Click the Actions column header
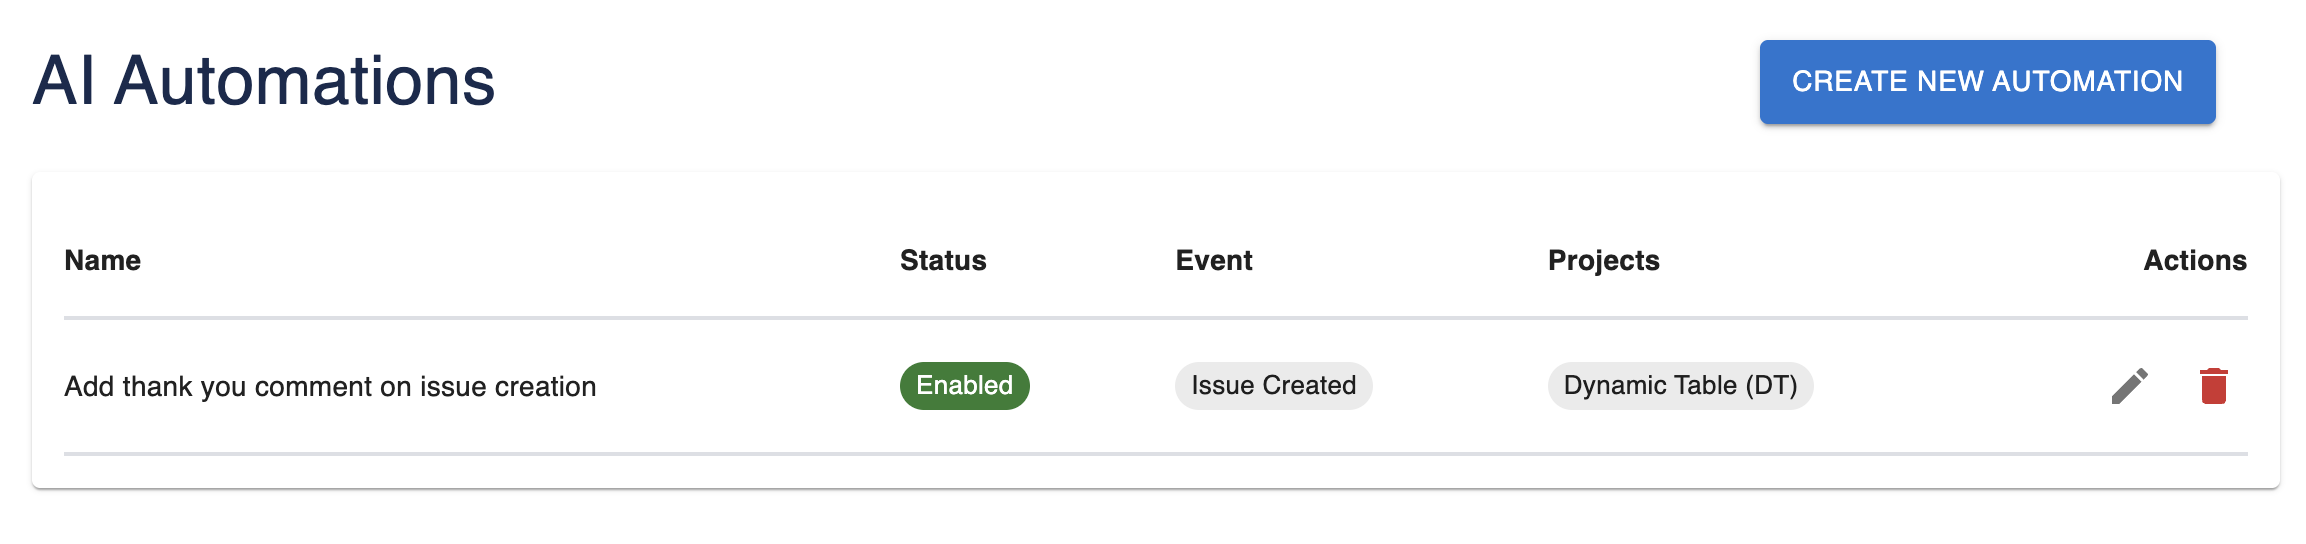Image resolution: width=2306 pixels, height=544 pixels. (2194, 261)
